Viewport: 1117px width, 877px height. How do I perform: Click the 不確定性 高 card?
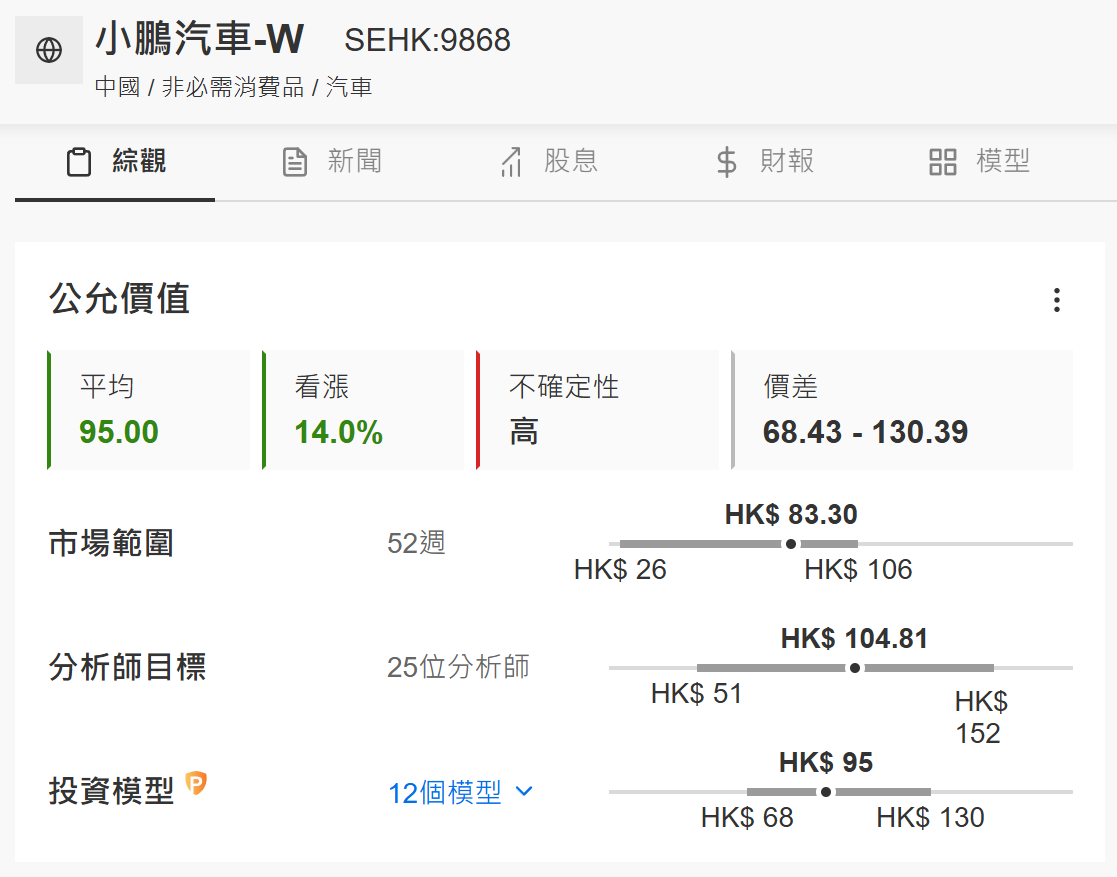pos(597,410)
